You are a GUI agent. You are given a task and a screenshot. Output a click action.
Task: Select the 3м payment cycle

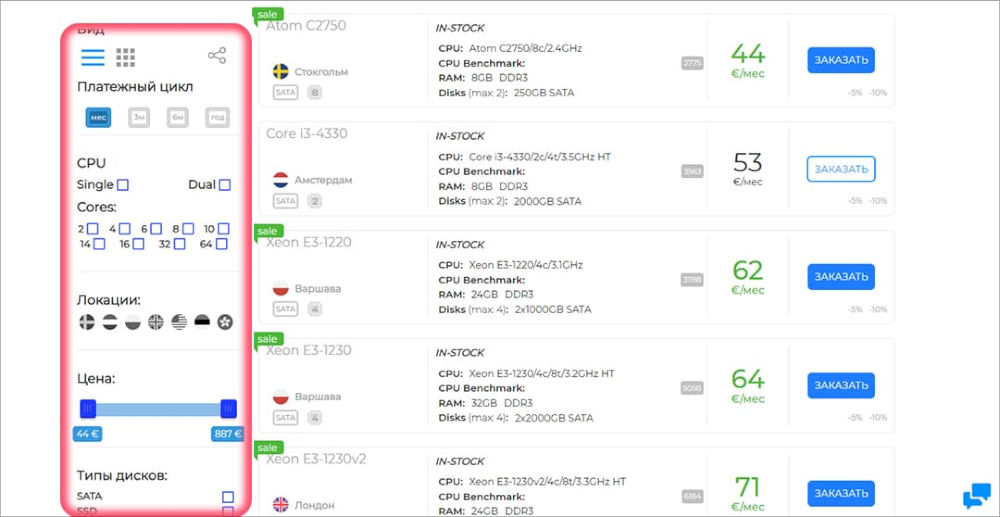pos(139,117)
